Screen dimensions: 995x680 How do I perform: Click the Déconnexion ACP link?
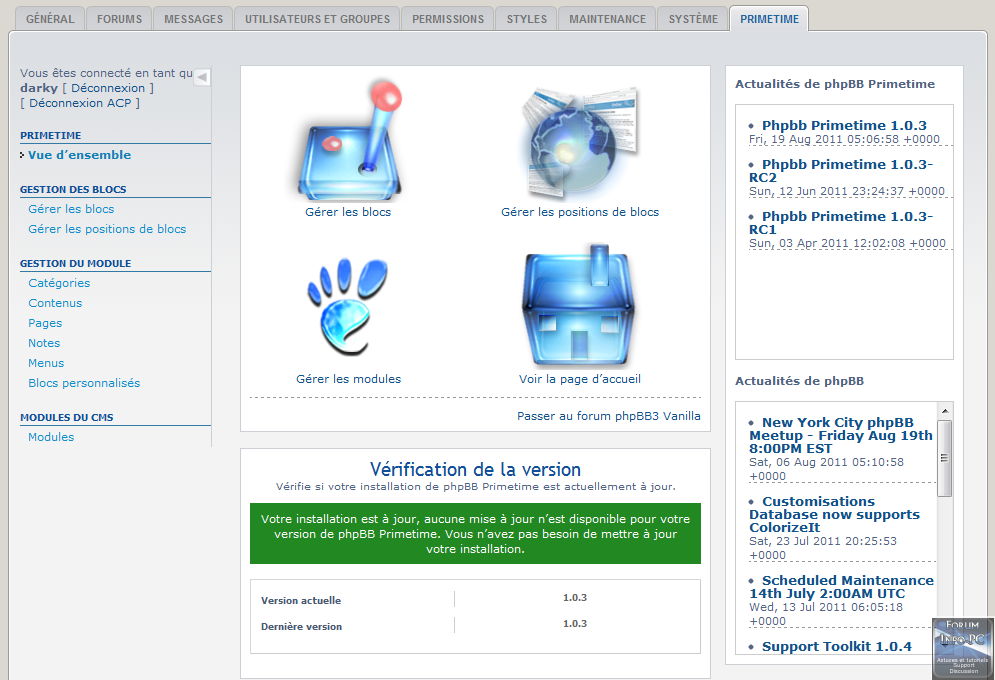click(x=80, y=103)
